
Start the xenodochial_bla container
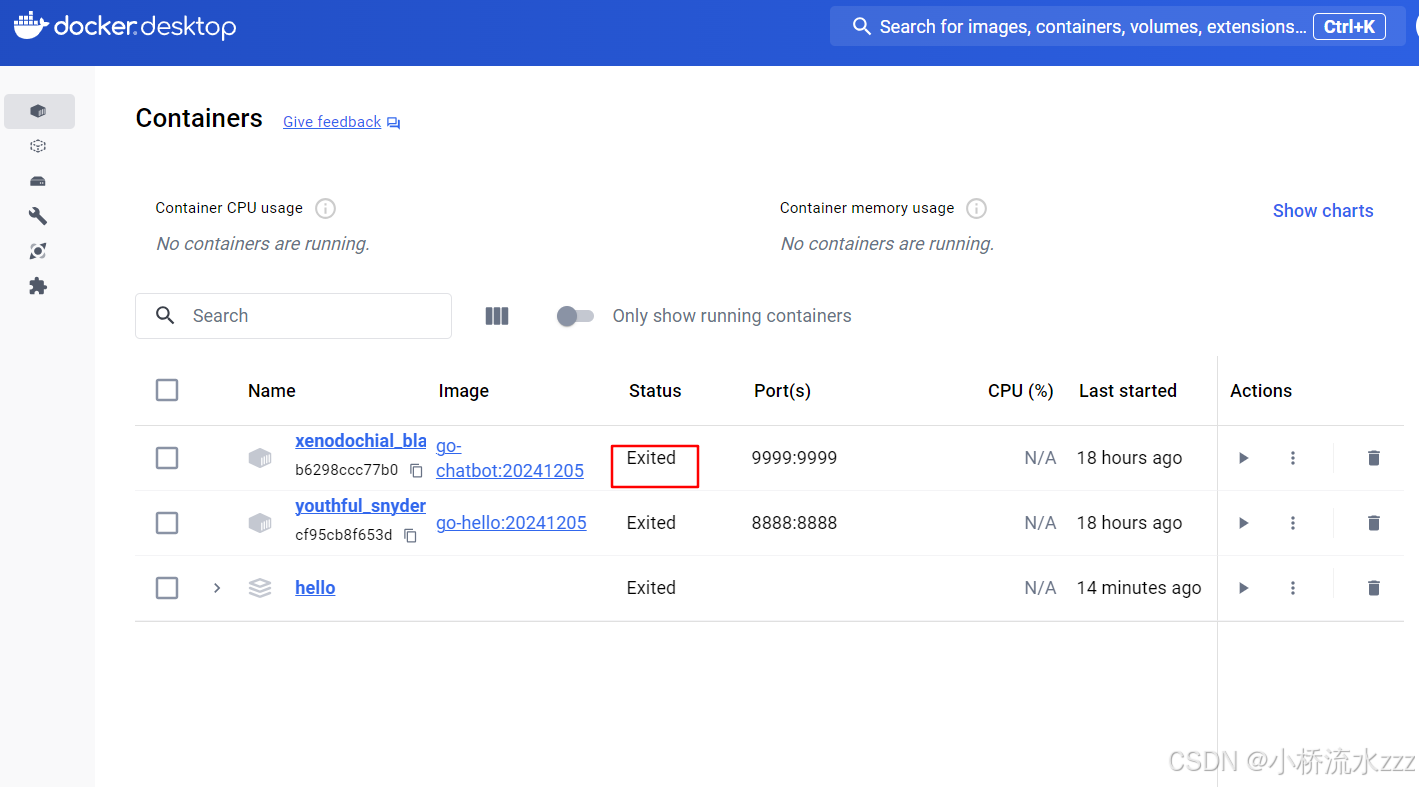point(1242,457)
